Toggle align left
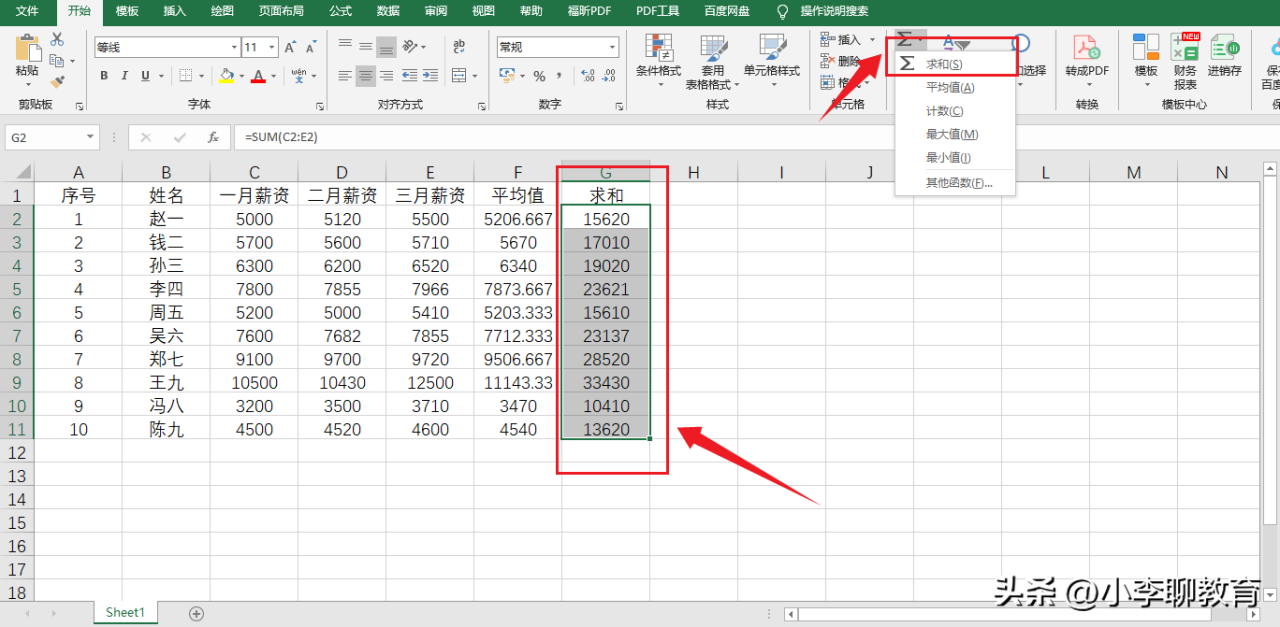The image size is (1280, 627). tap(345, 76)
